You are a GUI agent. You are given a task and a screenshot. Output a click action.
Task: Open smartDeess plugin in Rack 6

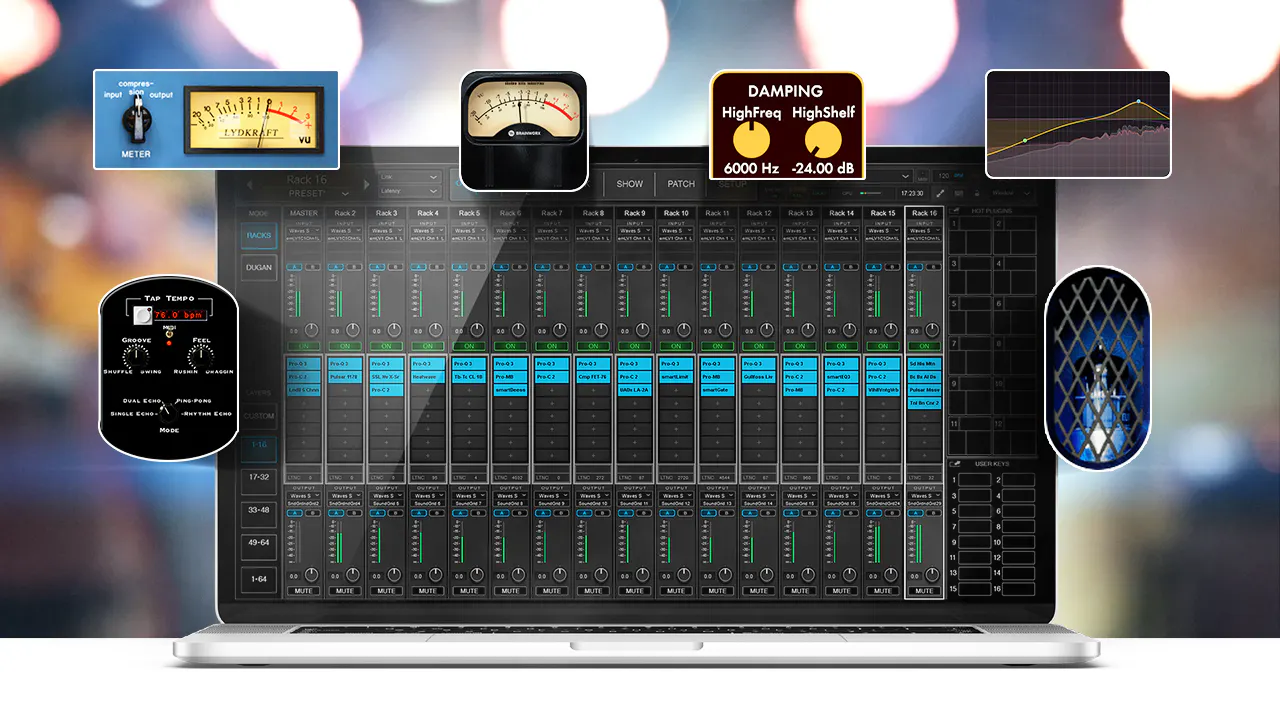pos(510,389)
